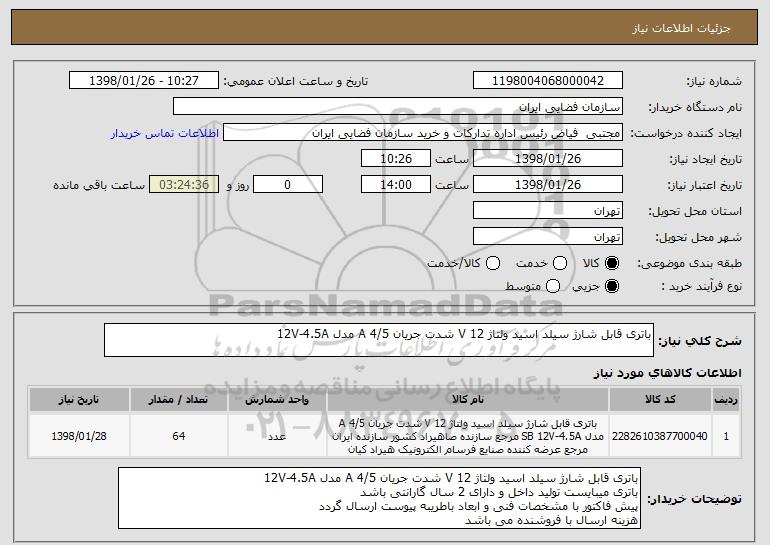The image size is (770, 545).
Task: Click the ردیف column header
Action: pyautogui.click(x=726, y=400)
